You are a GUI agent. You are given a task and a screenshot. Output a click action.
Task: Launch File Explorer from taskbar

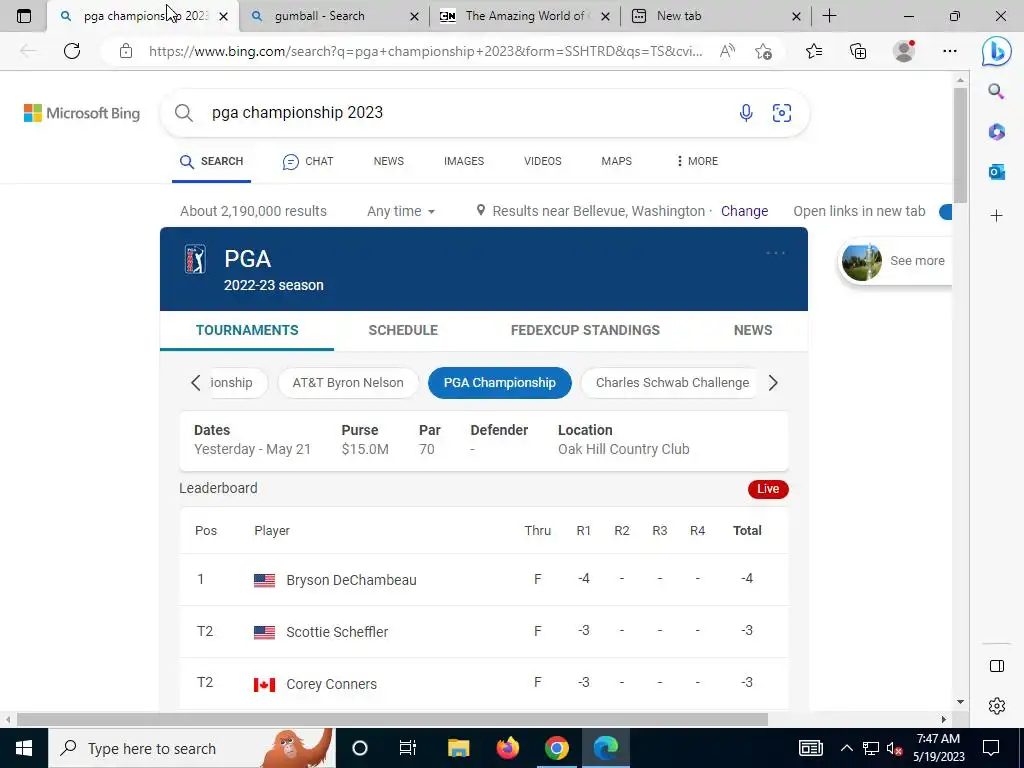pos(458,748)
